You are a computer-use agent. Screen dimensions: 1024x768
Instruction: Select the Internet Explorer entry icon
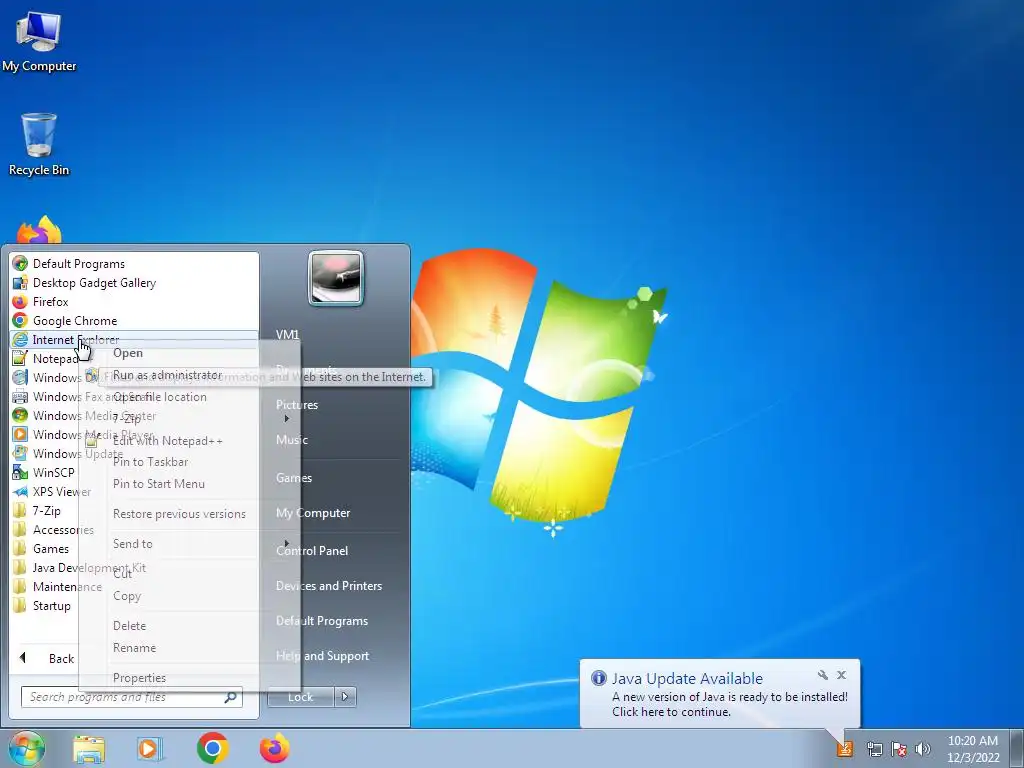[20, 340]
